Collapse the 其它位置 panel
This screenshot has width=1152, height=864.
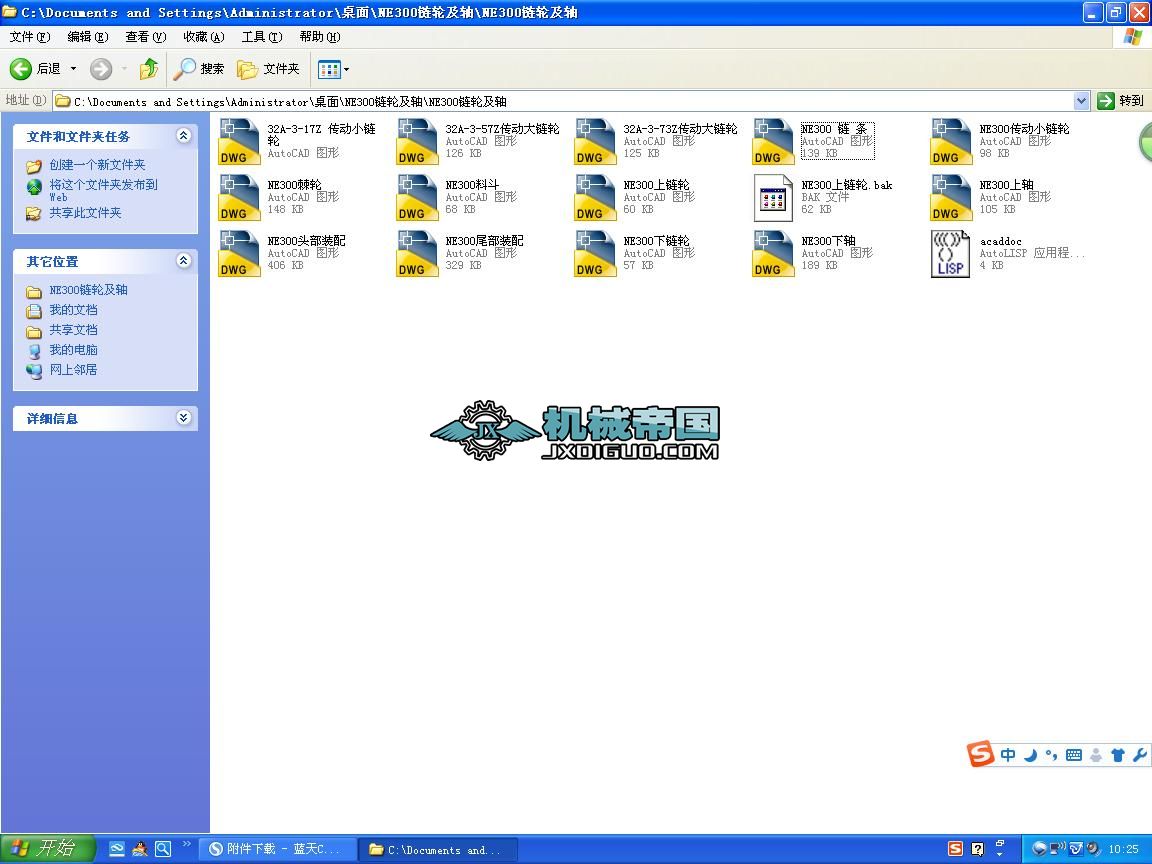[x=183, y=261]
